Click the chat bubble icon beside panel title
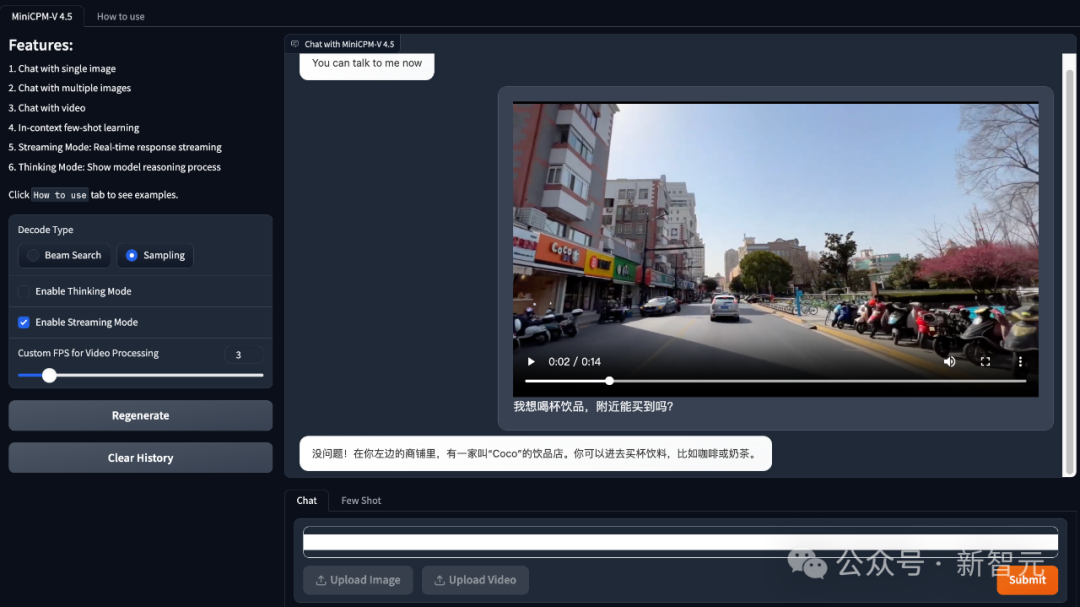The height and width of the screenshot is (607, 1080). click(x=295, y=43)
